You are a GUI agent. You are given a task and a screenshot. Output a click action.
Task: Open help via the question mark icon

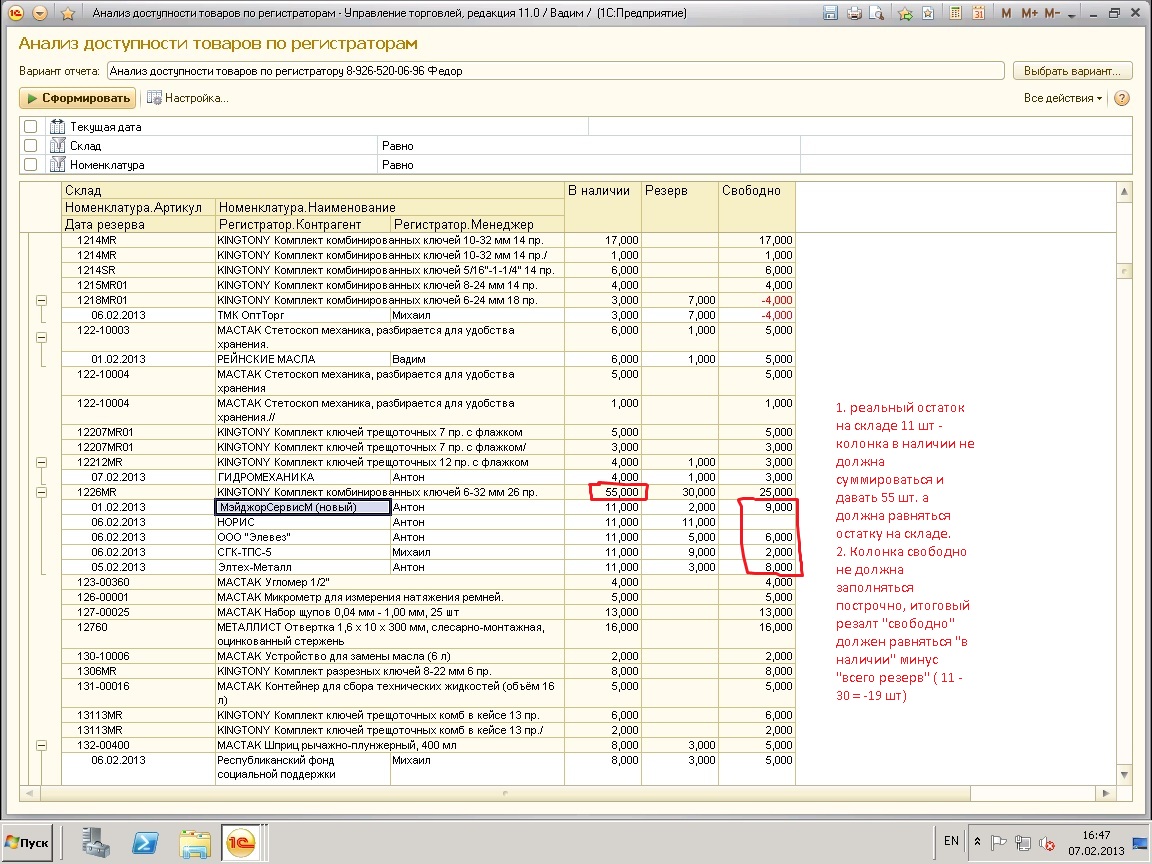(x=1121, y=98)
